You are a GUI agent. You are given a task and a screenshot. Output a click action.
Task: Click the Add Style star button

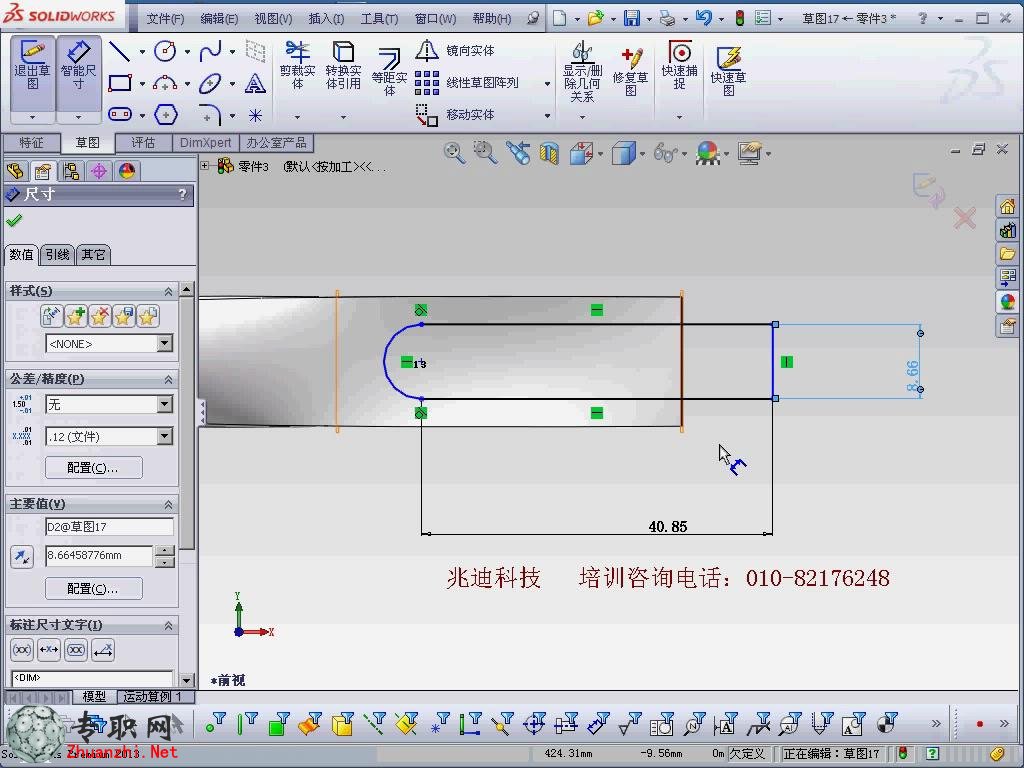coord(75,317)
